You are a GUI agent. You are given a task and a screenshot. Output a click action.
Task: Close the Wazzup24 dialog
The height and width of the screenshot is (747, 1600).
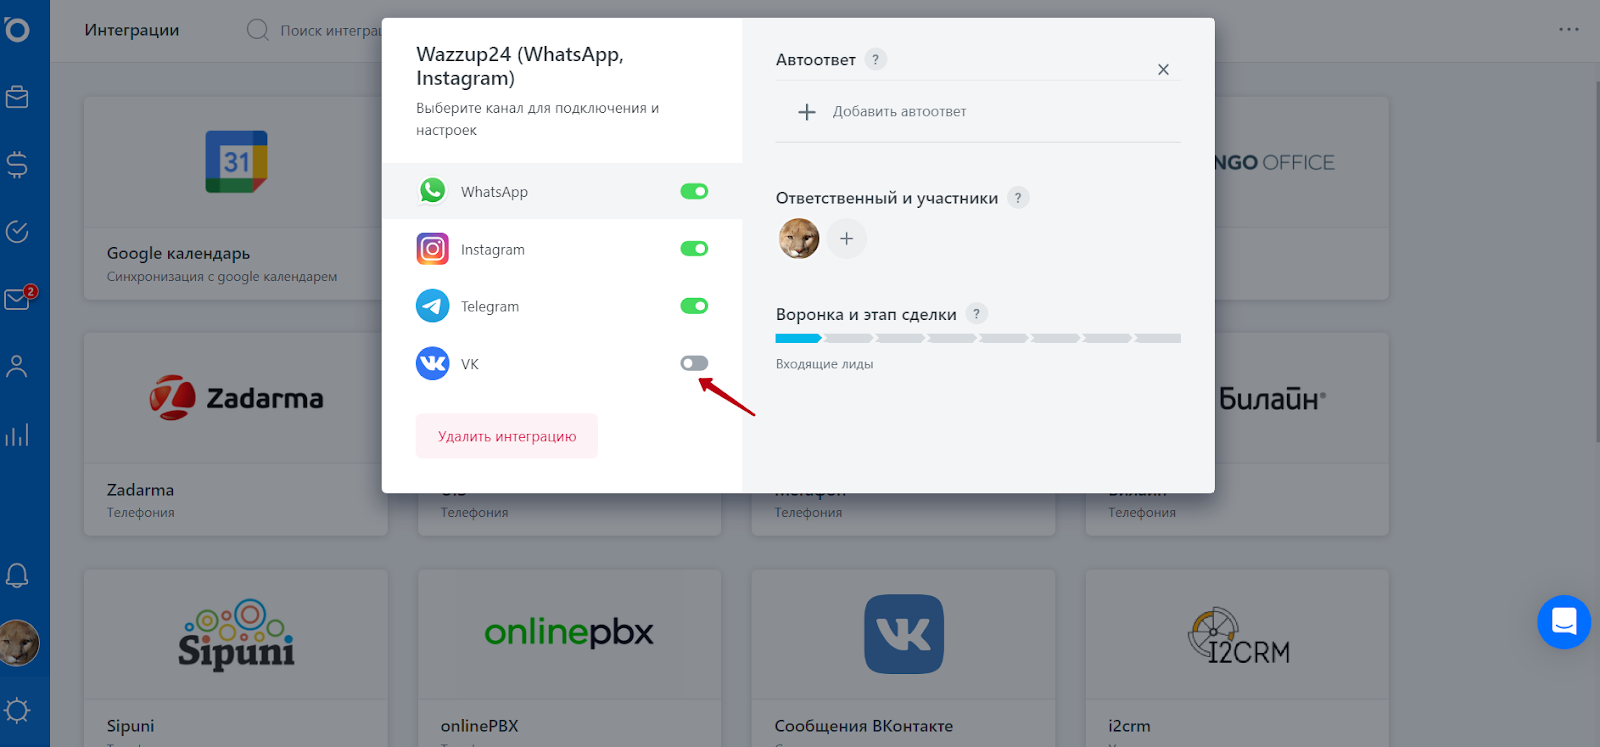pyautogui.click(x=1163, y=69)
